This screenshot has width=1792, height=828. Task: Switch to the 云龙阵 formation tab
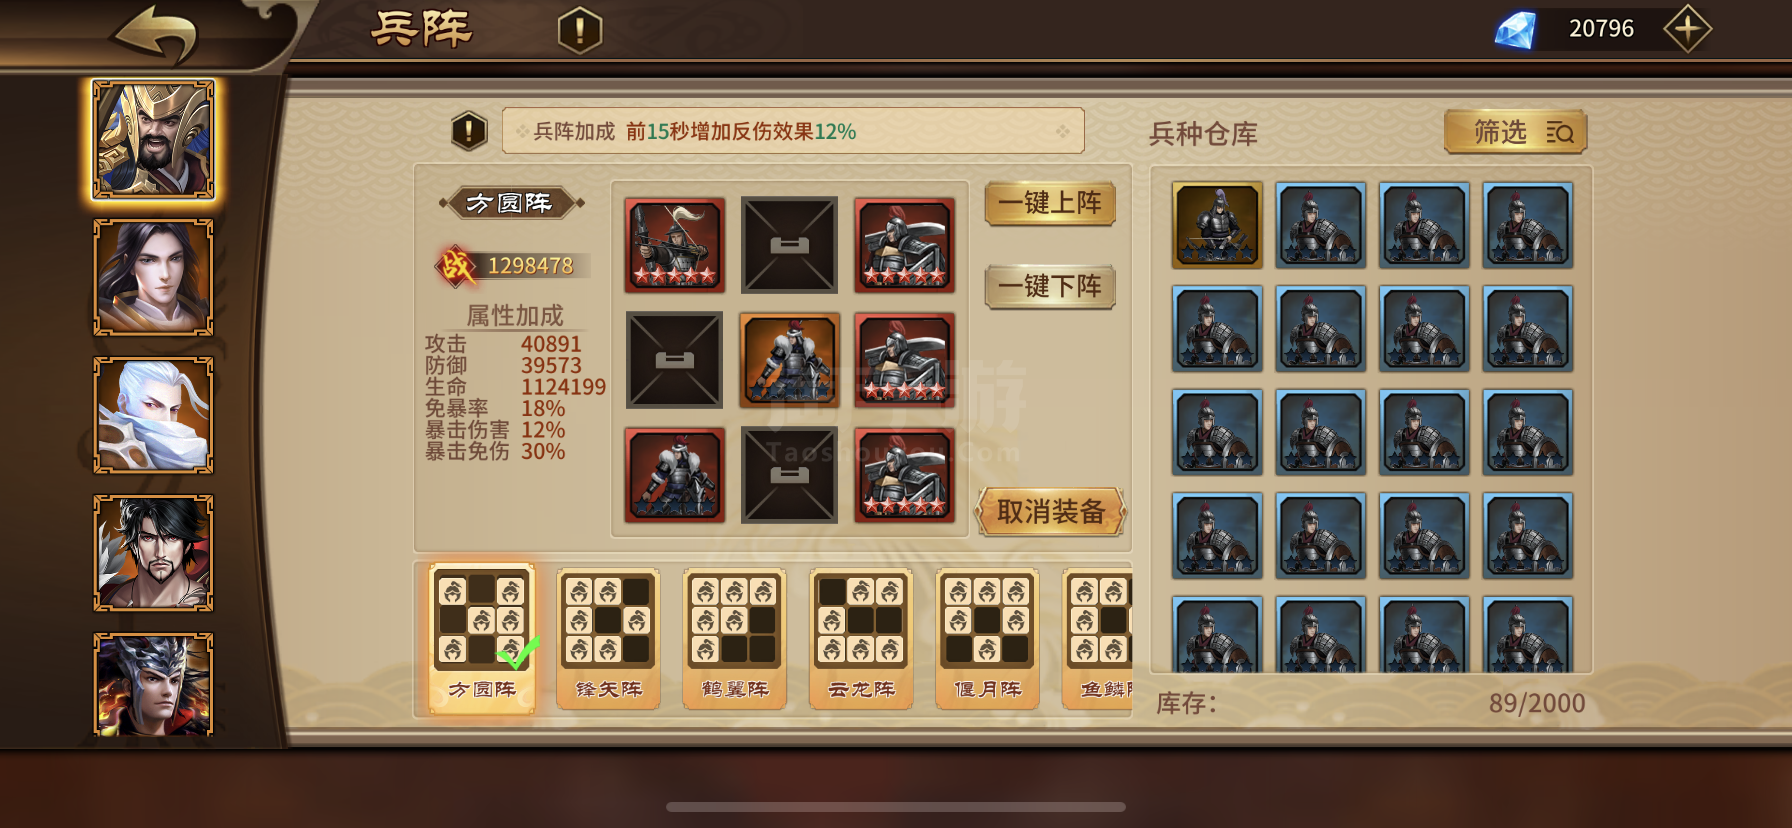[x=860, y=638]
